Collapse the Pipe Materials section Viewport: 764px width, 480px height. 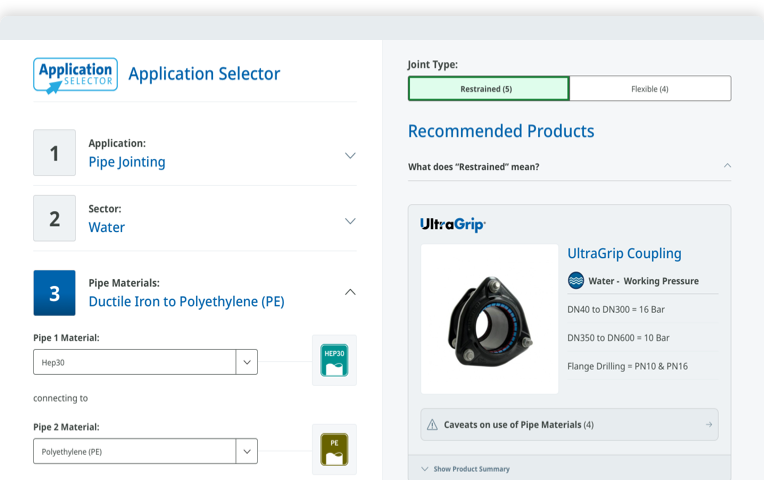(350, 292)
